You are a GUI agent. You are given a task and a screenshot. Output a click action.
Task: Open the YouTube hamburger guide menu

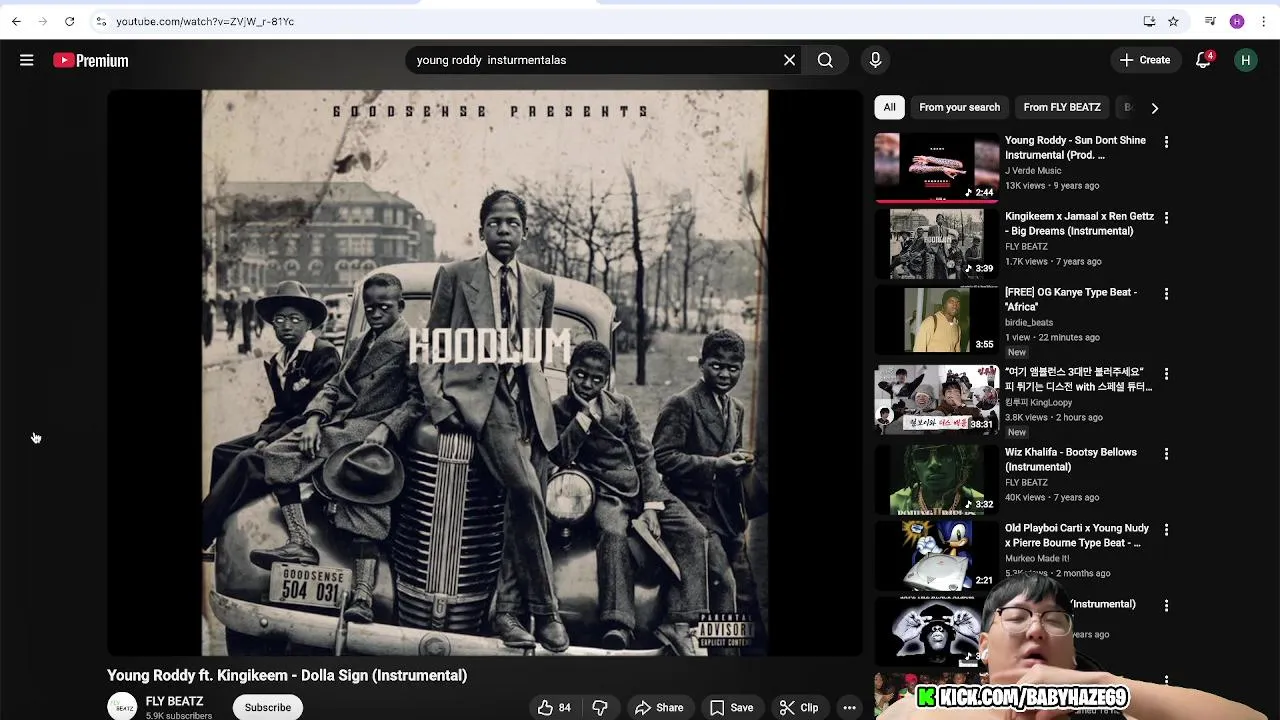tap(27, 60)
